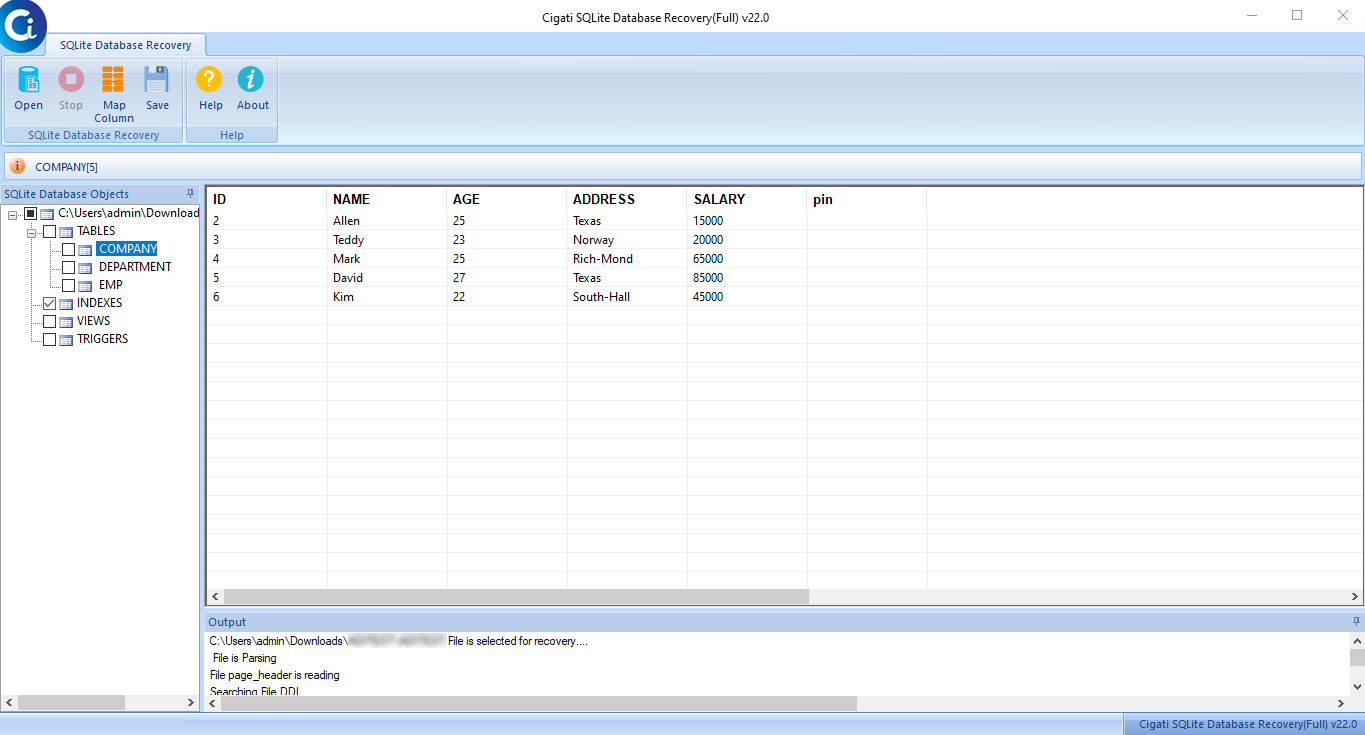
Task: Click the 'Rich-Mond' address cell
Action: 627,259
